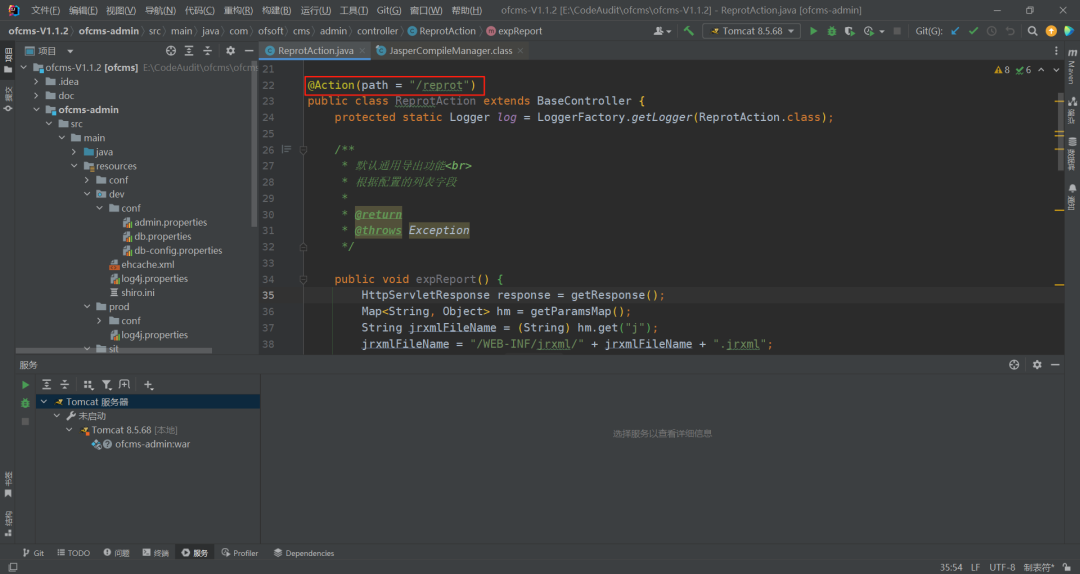Open the 导航(N) menu
Screen dimensions: 1080x574
[160, 10]
